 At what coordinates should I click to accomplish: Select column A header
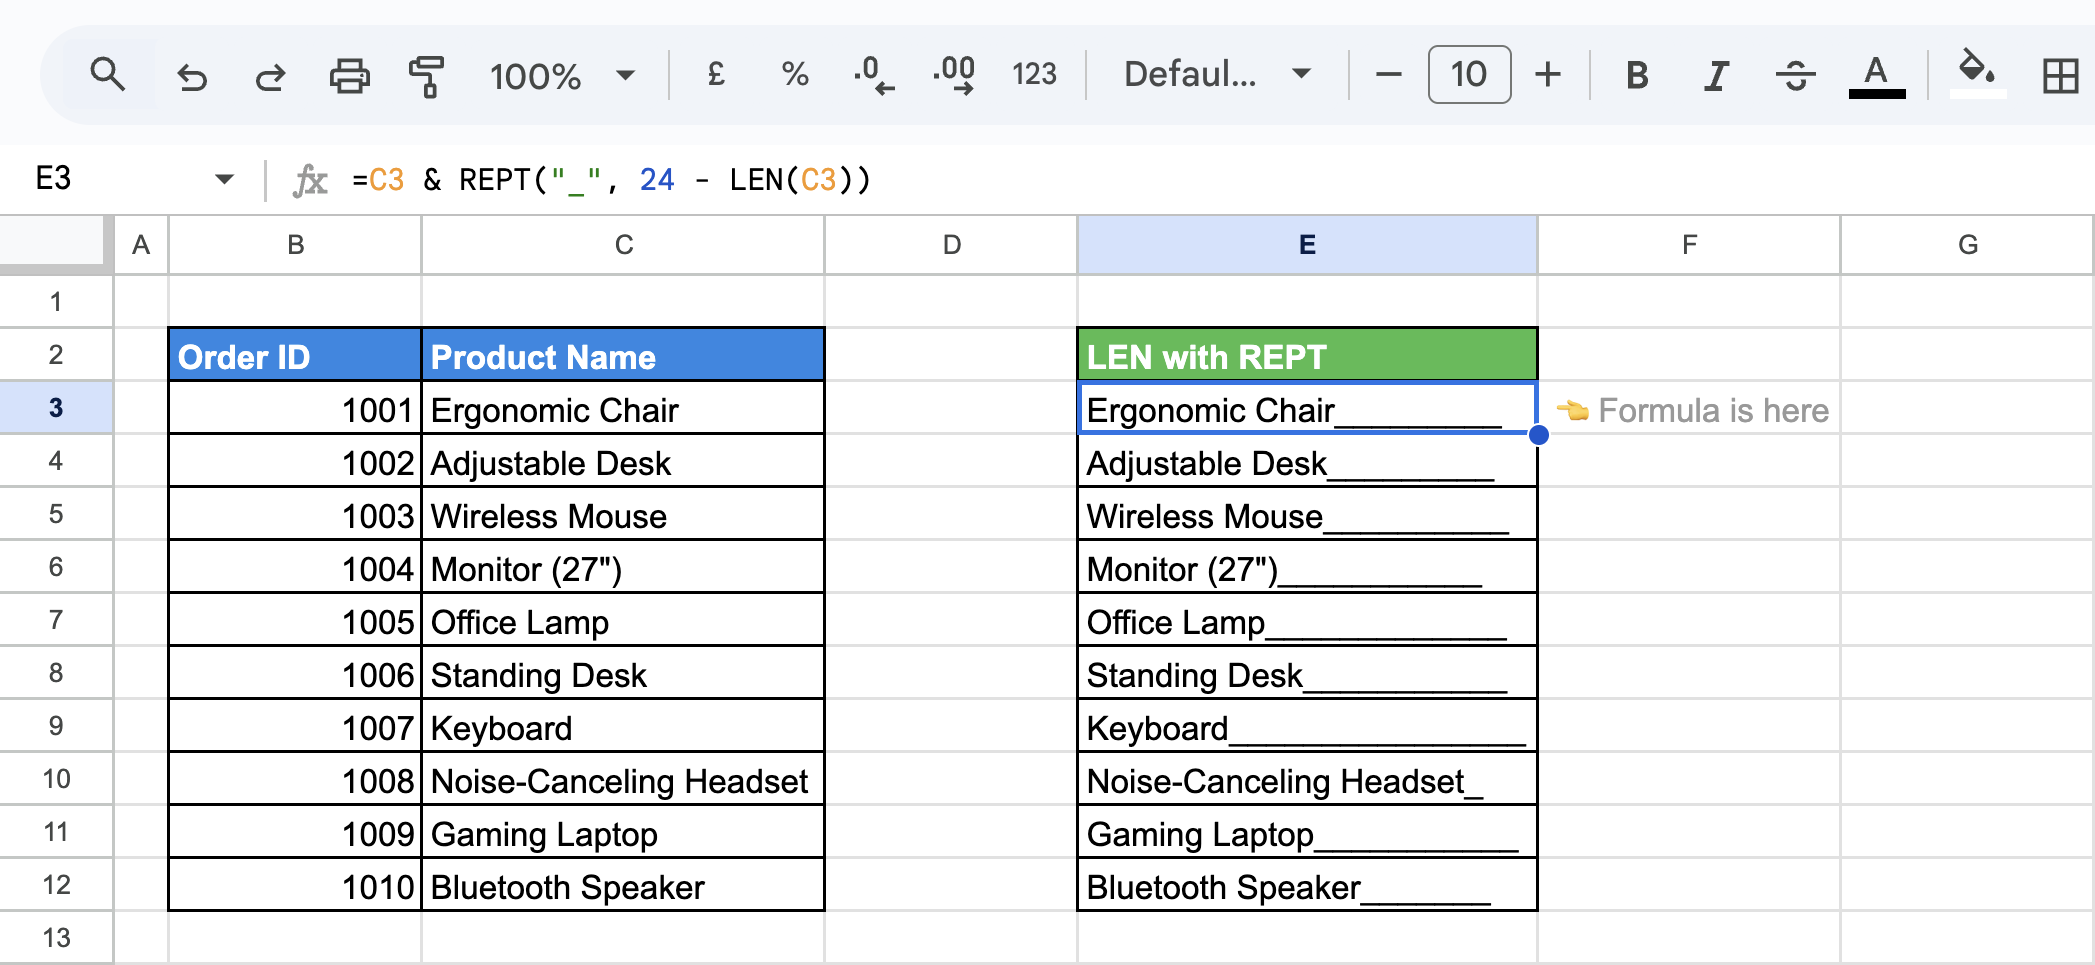coord(141,245)
